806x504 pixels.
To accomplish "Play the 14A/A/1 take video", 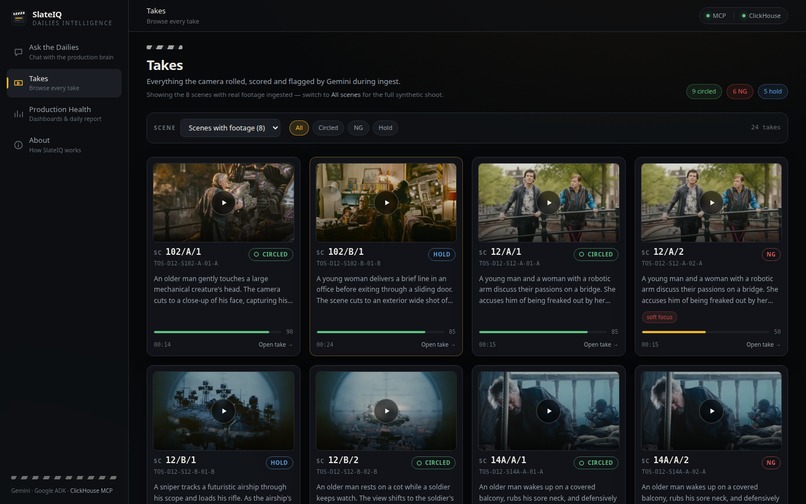I will tap(548, 411).
